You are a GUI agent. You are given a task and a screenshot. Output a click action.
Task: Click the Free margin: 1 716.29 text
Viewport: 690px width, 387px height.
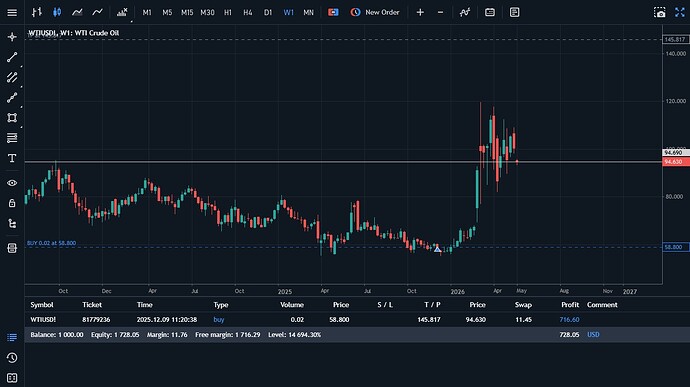[228, 335]
